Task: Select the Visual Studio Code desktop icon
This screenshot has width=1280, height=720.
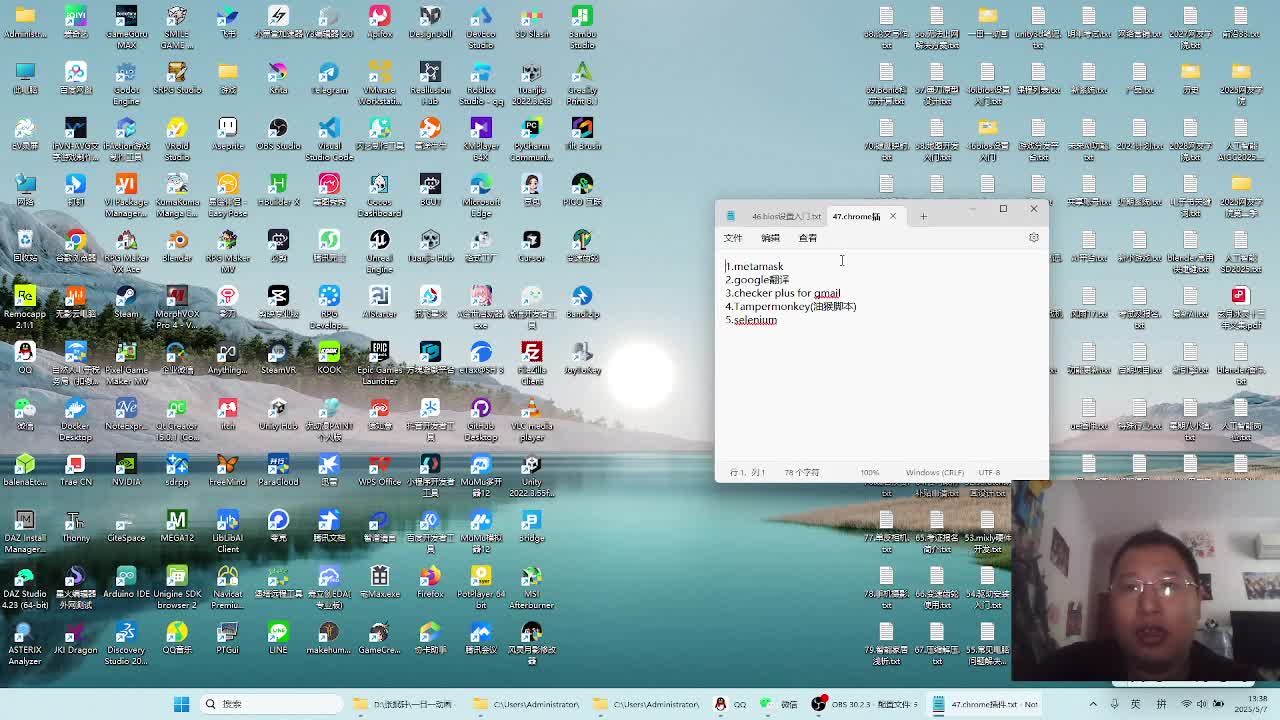Action: coord(329,139)
